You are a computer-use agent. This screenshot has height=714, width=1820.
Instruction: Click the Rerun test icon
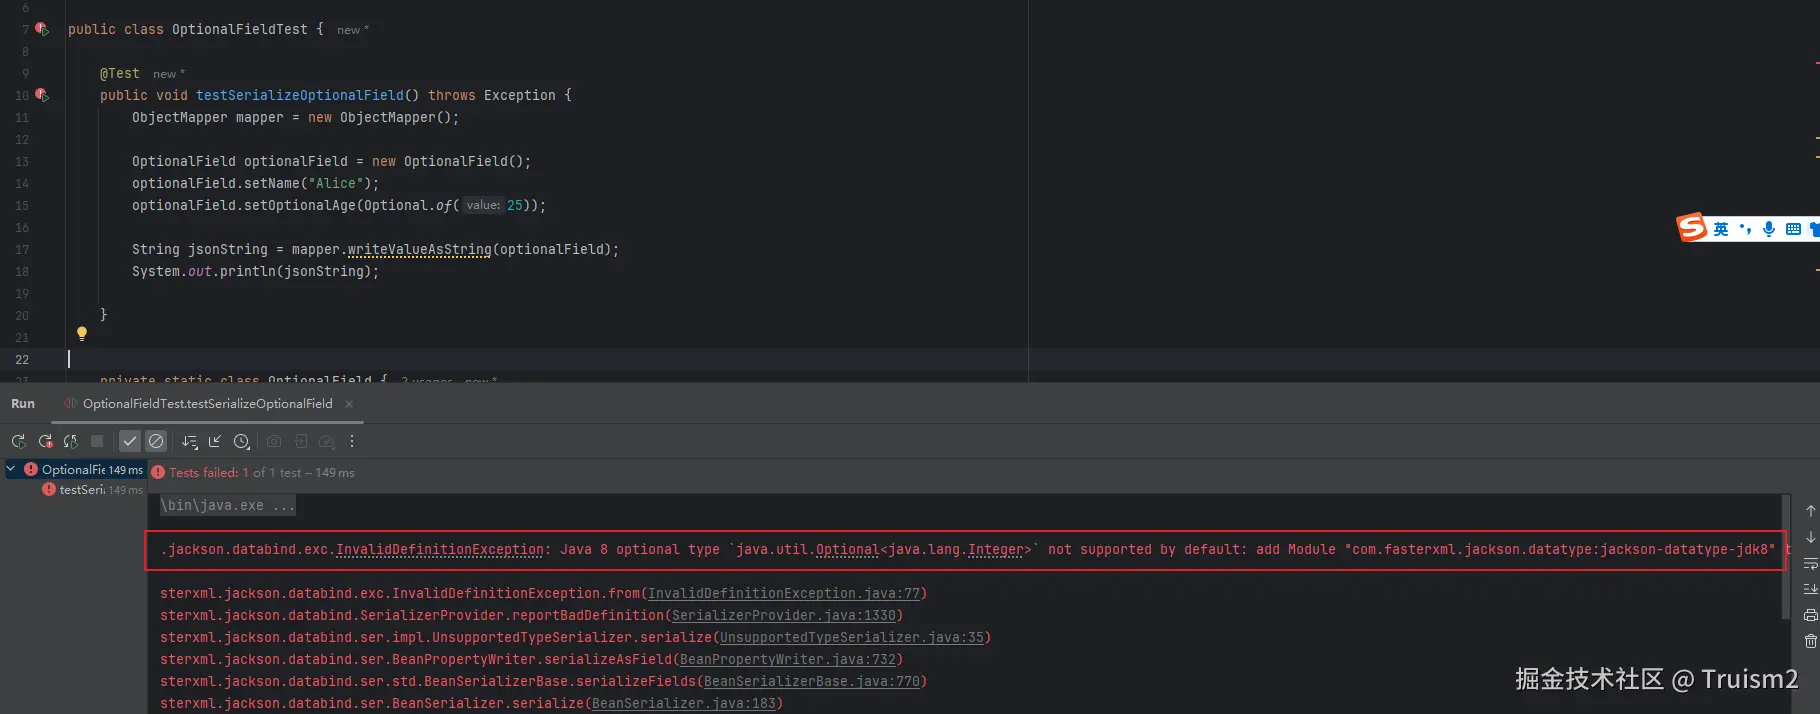point(18,441)
